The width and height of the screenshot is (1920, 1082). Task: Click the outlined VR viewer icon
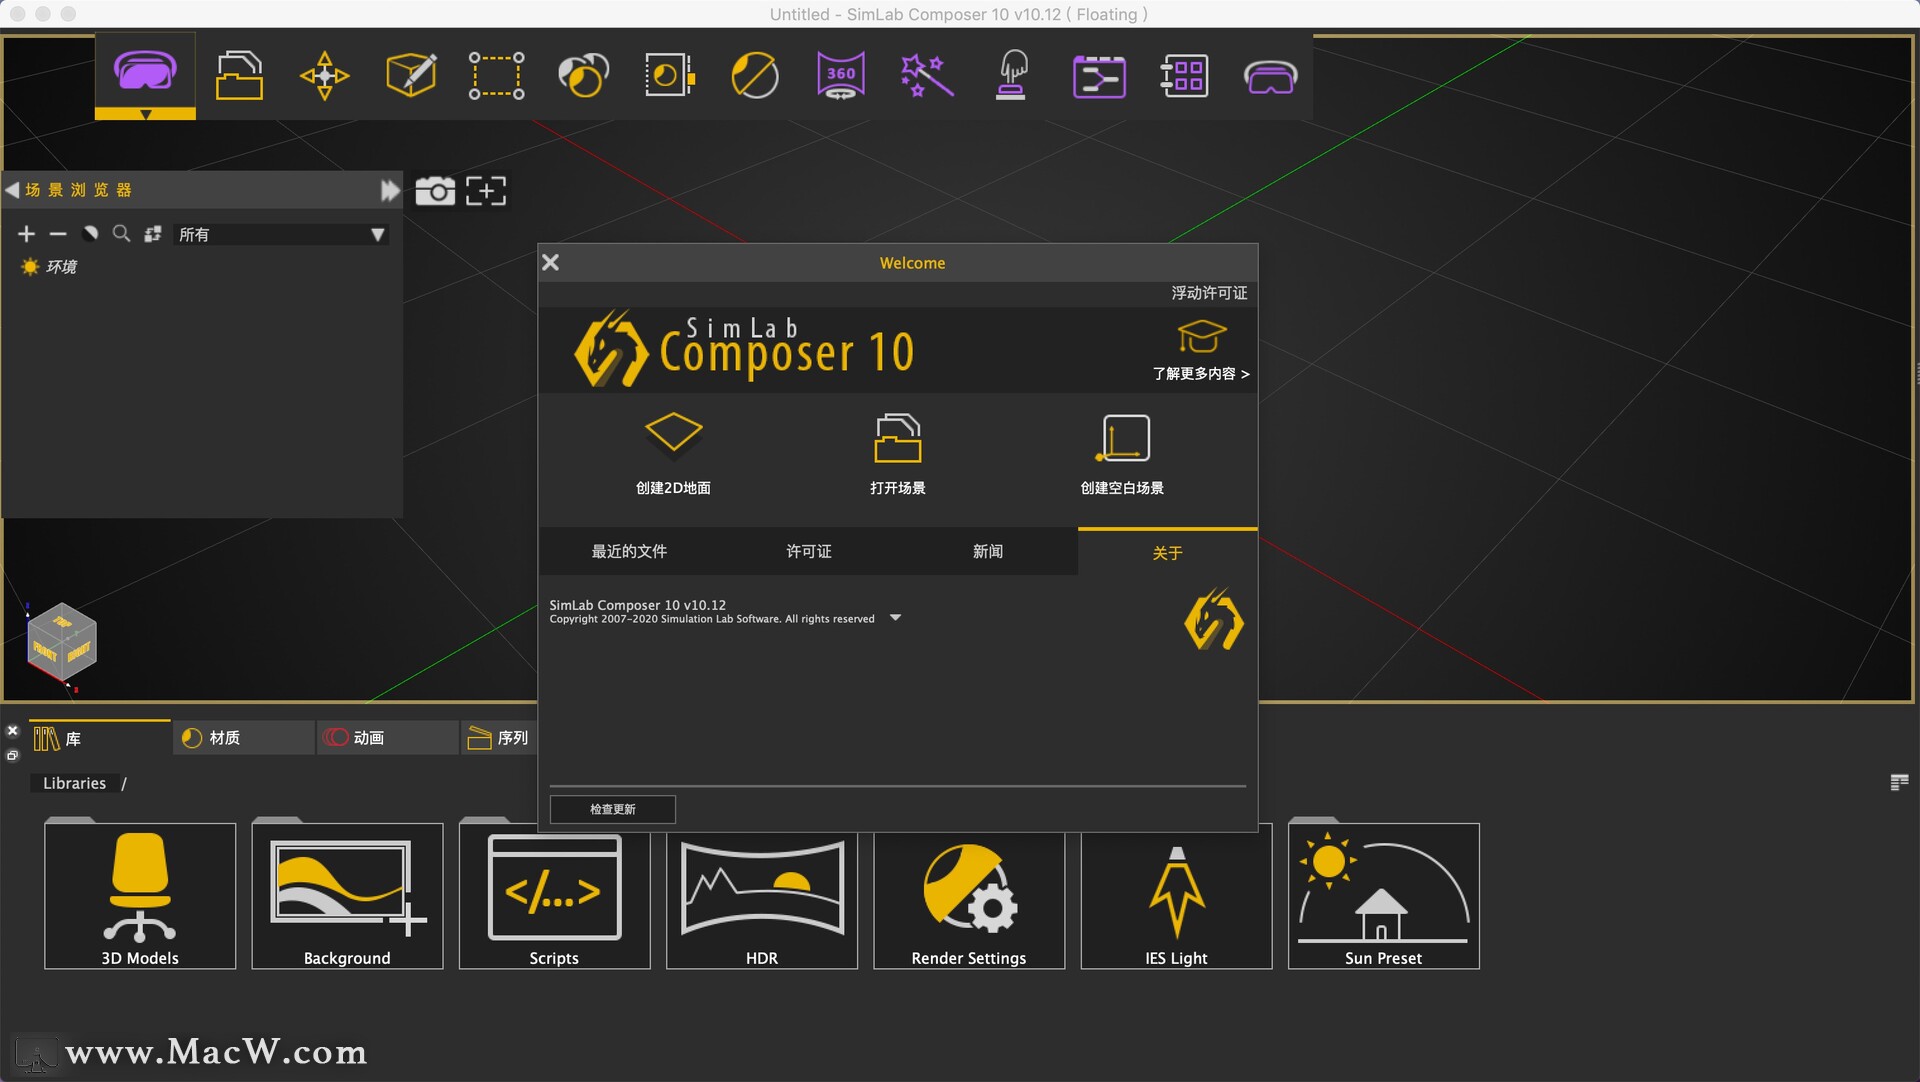pyautogui.click(x=1270, y=77)
